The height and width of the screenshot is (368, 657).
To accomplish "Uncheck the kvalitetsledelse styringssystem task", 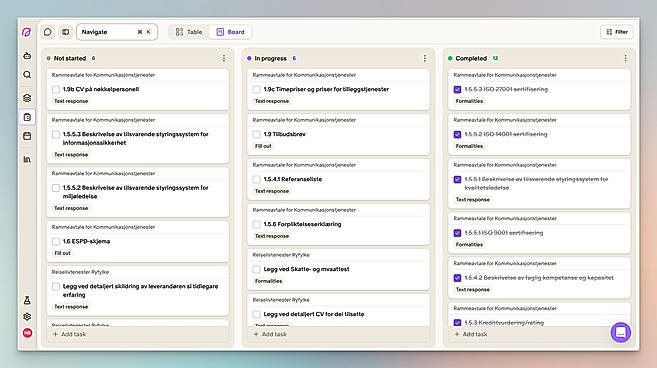I will (x=458, y=179).
